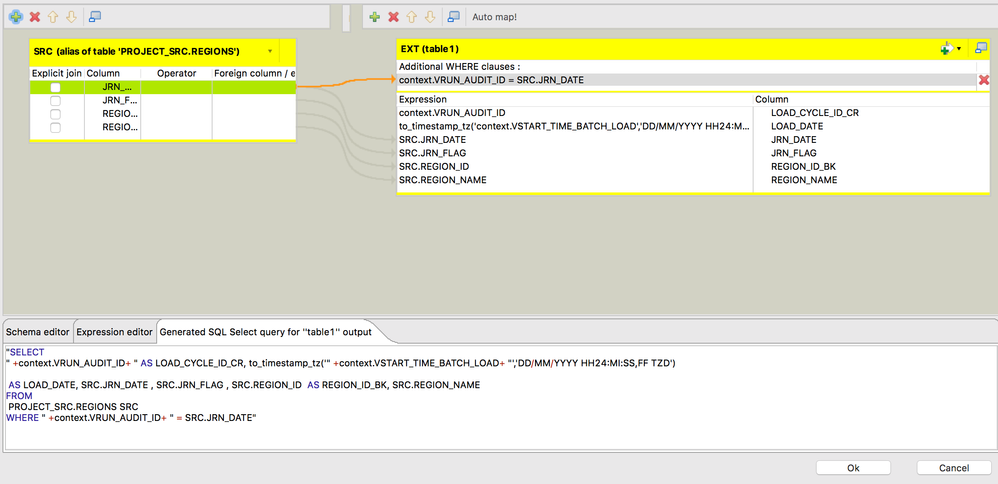The height and width of the screenshot is (484, 998).
Task: Select SRC.REGION_ID expression cell
Action: (575, 166)
